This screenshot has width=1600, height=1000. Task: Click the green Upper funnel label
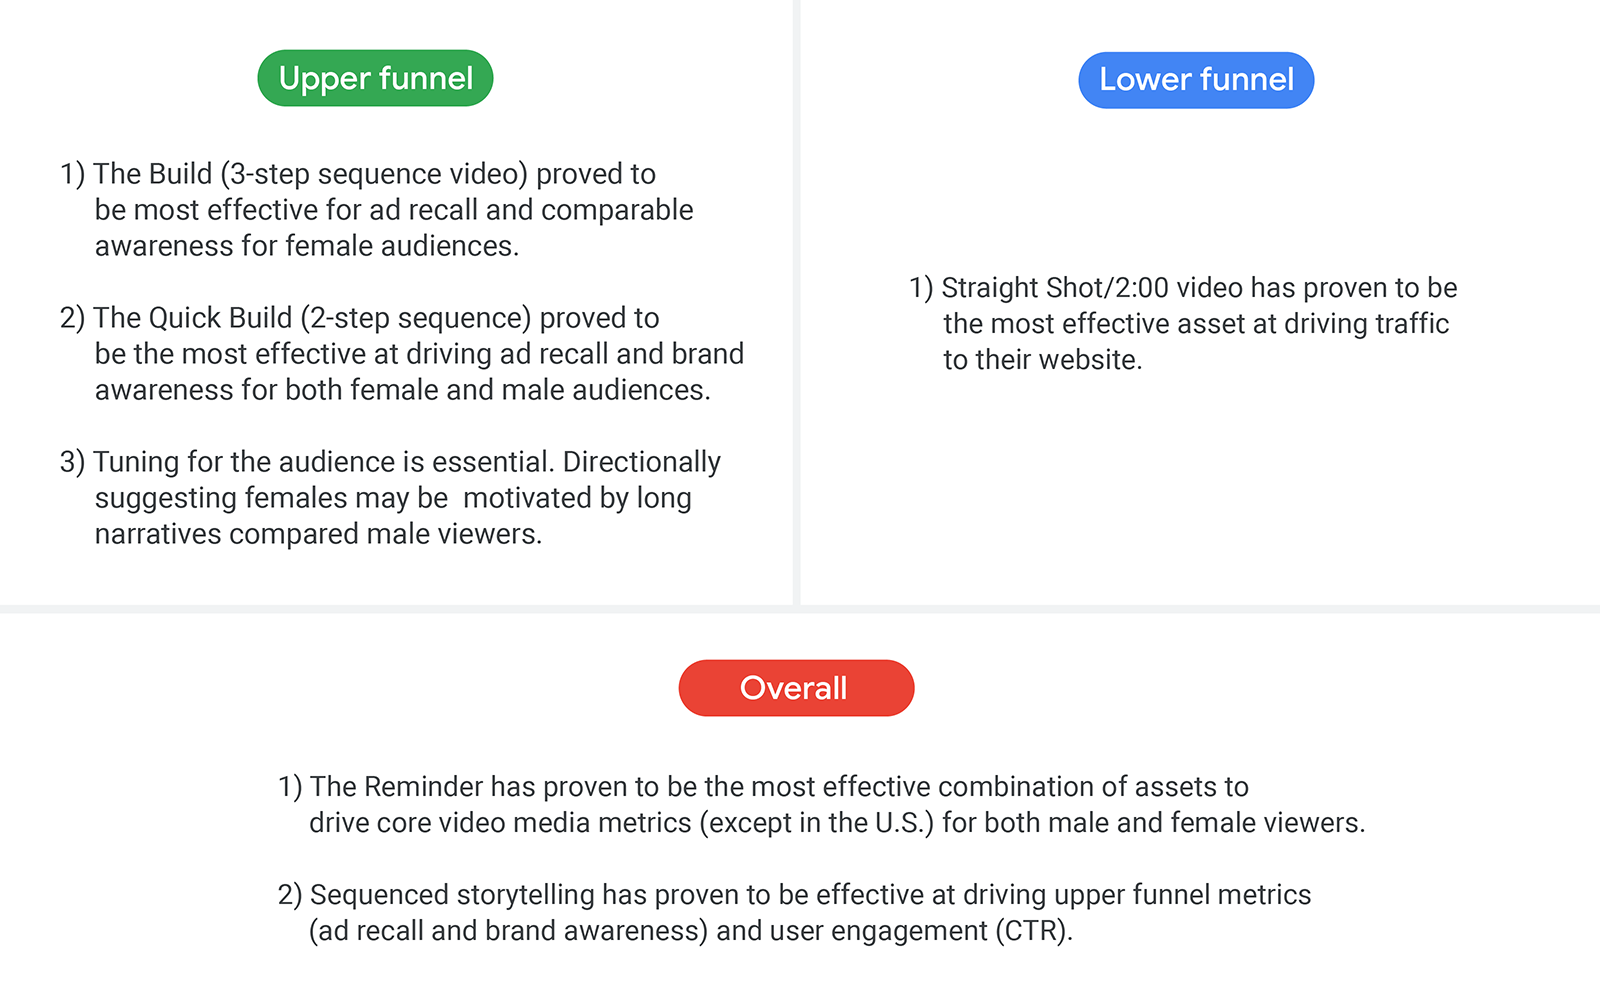click(375, 78)
